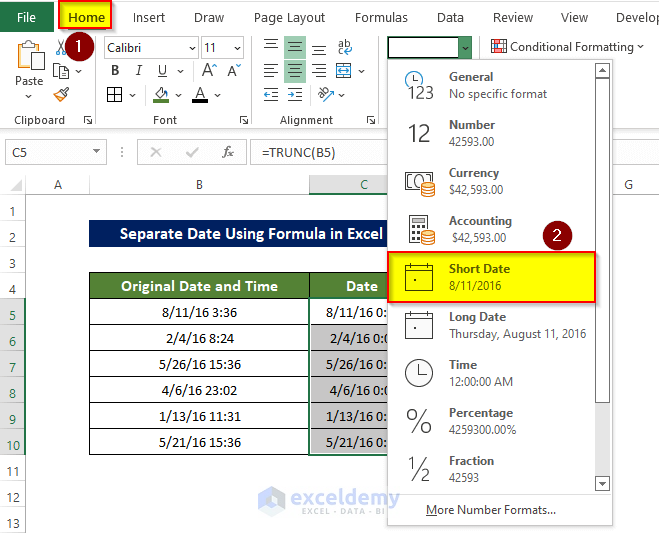The width and height of the screenshot is (659, 533).
Task: Toggle Center horizontal alignment
Action: point(295,71)
